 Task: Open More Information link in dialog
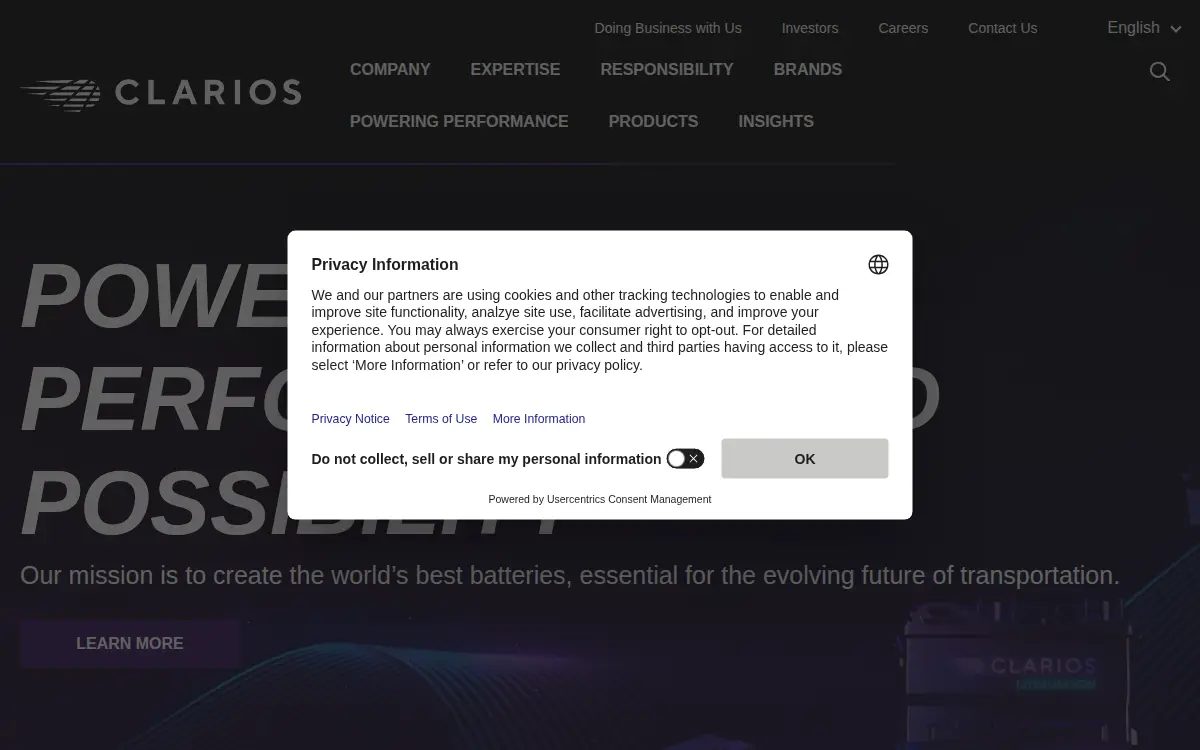(x=539, y=419)
